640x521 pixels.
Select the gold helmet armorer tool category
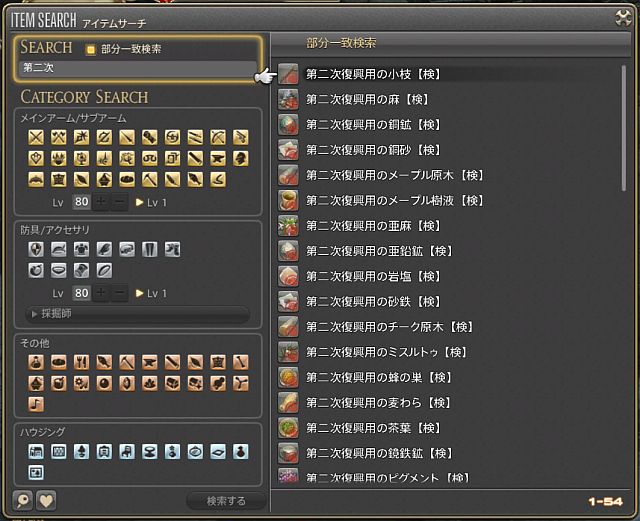(x=241, y=158)
